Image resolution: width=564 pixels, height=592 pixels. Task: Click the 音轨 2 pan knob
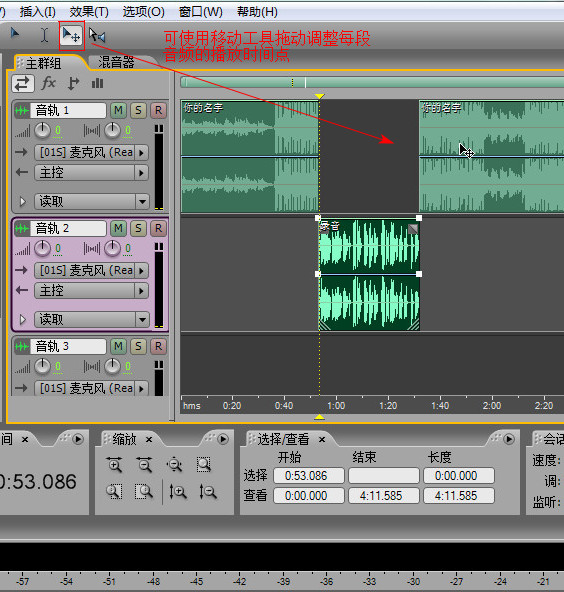click(x=112, y=248)
